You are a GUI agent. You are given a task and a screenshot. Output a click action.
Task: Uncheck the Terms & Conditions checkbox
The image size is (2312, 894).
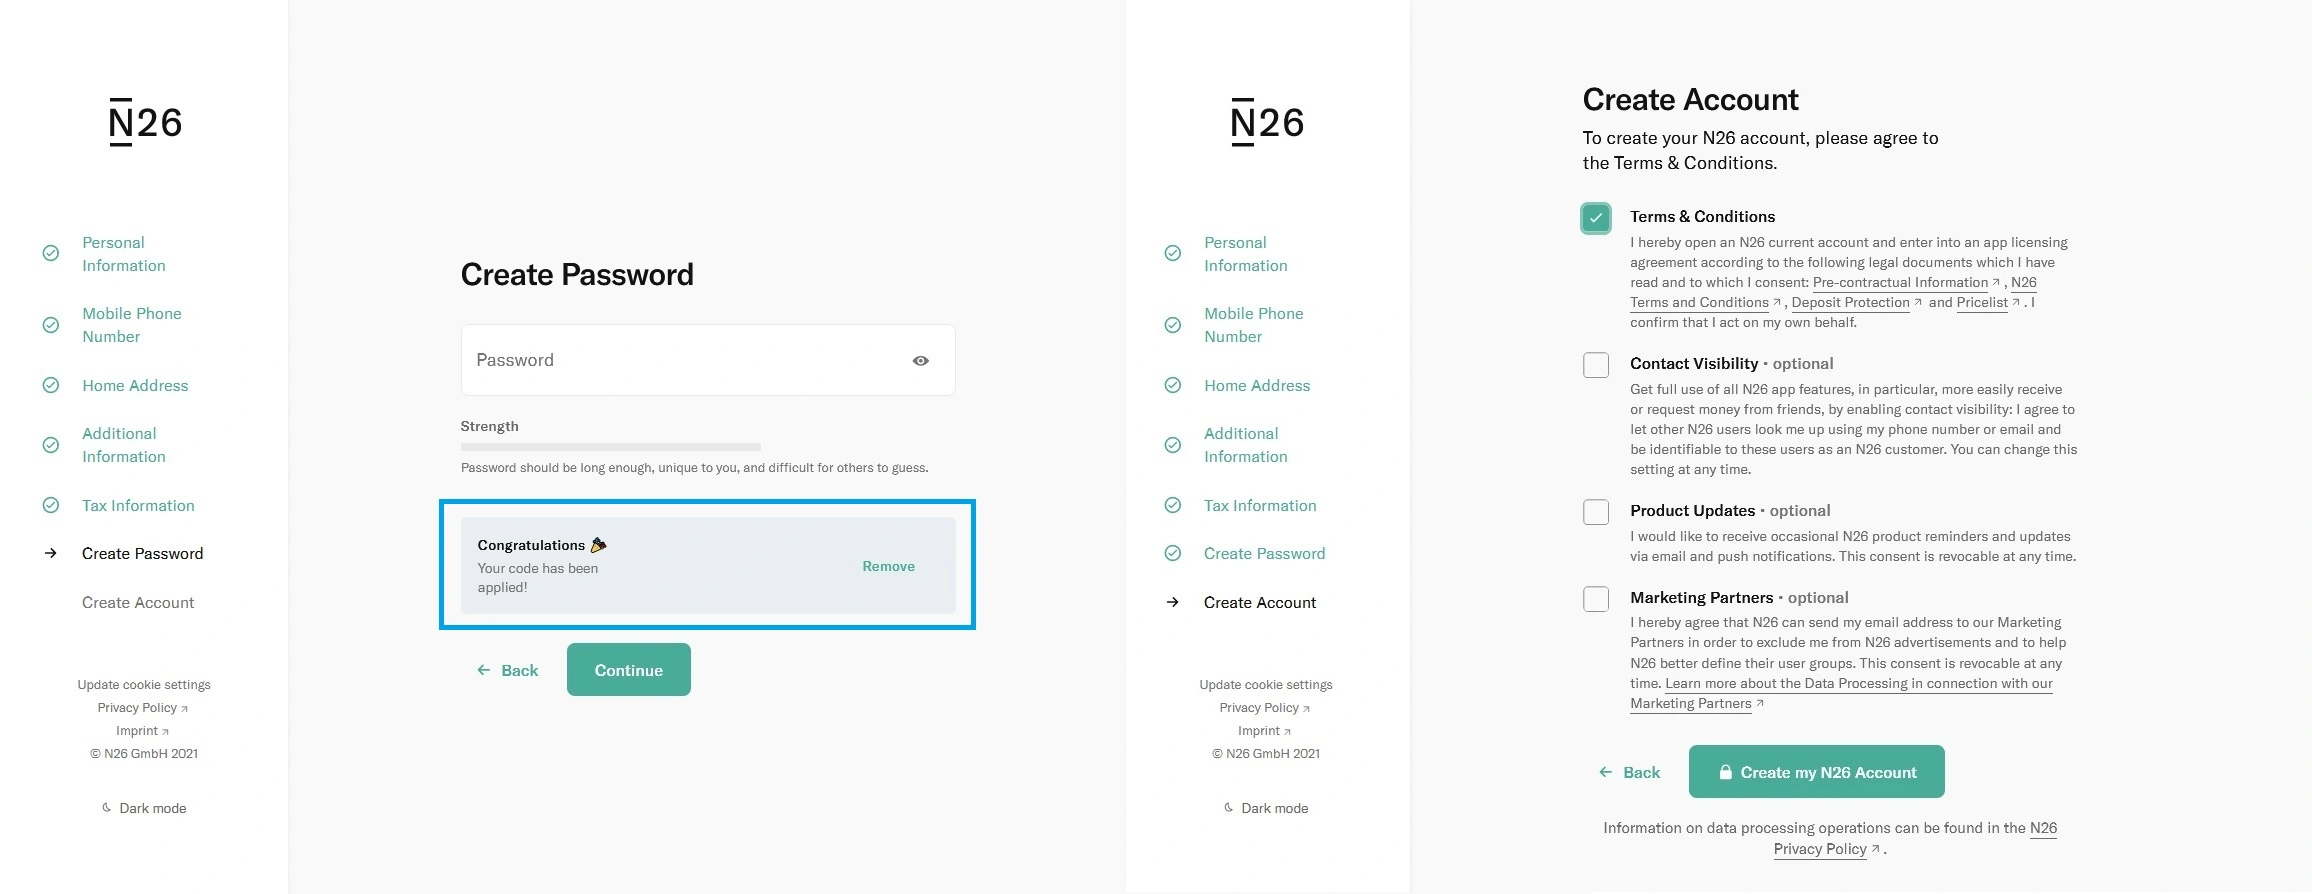pos(1596,218)
